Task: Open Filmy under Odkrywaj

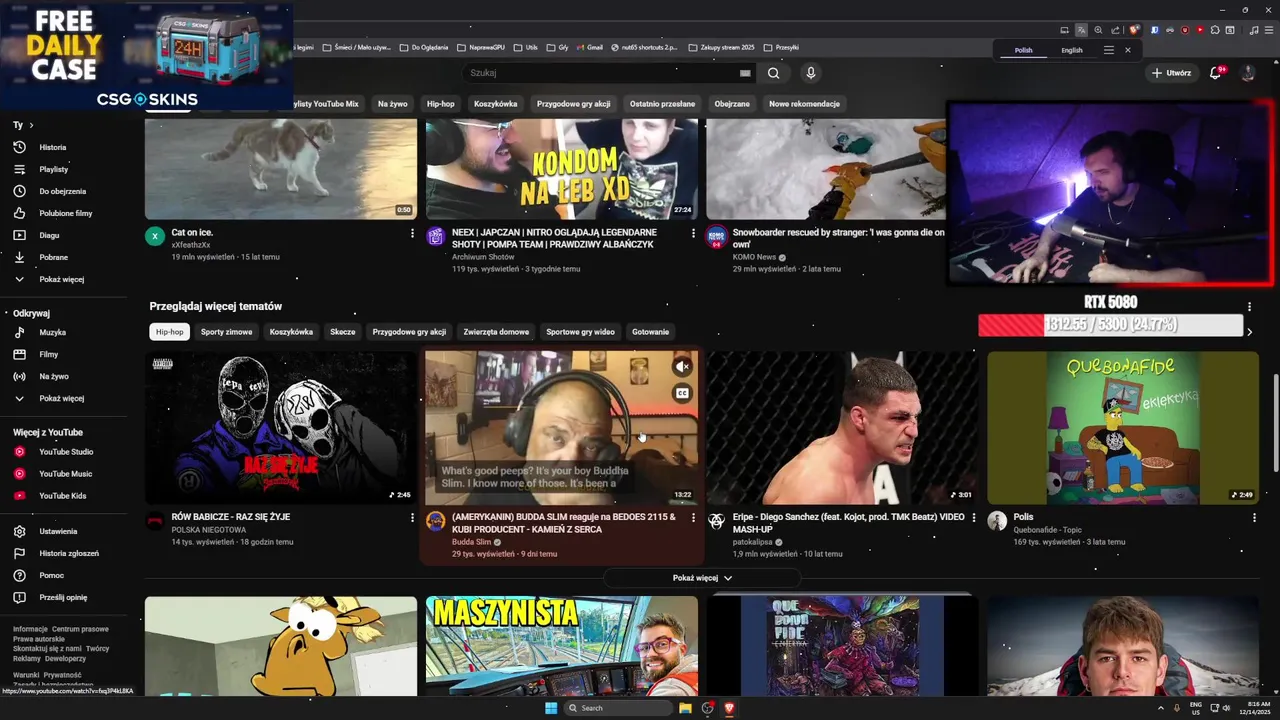Action: pos(48,354)
